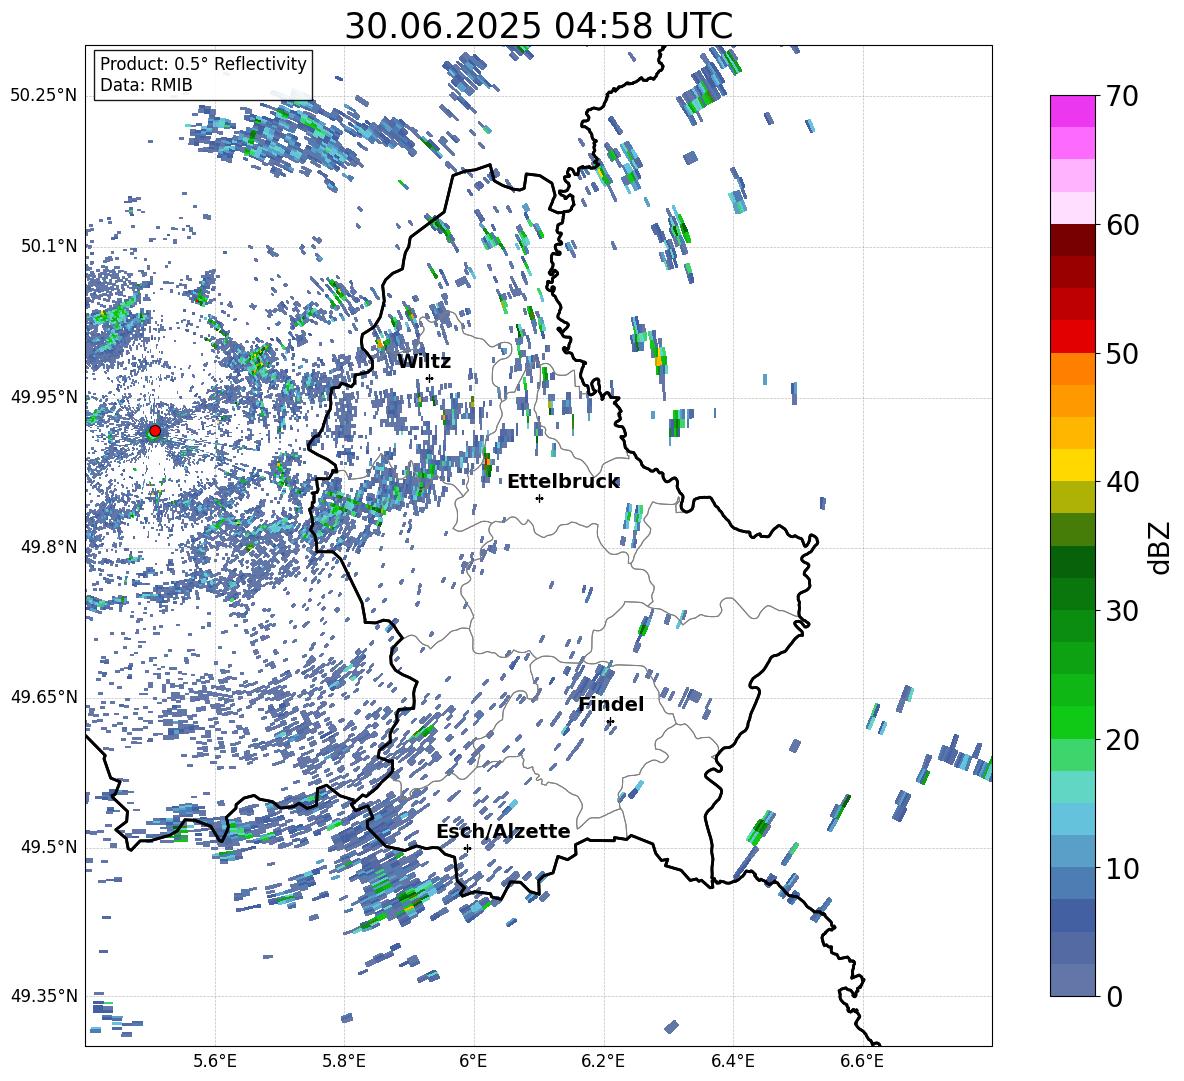1184x1081 pixels.
Task: Click the 49.8°N latitude label
Action: click(x=49, y=546)
